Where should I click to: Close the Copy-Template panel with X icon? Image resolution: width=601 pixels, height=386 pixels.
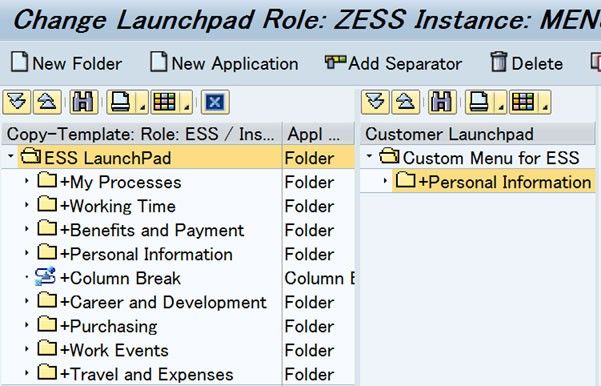click(x=215, y=102)
